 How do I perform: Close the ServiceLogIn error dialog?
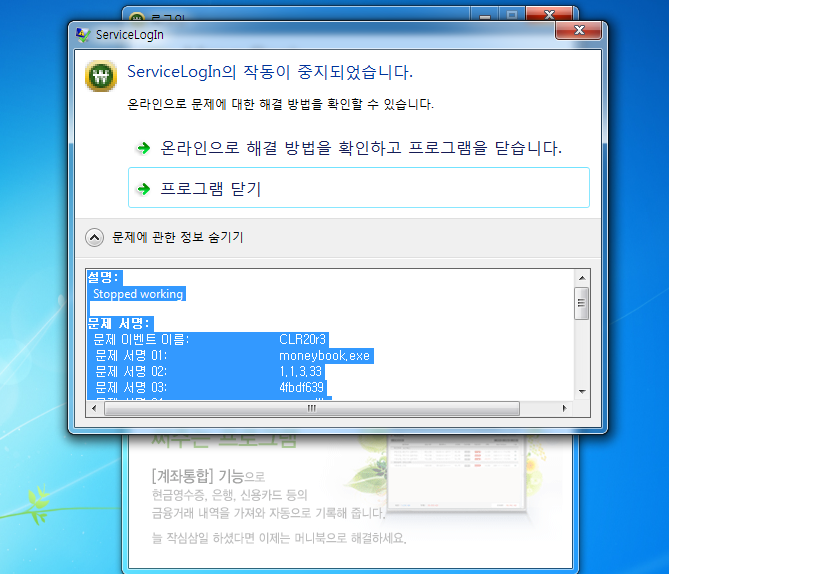pyautogui.click(x=579, y=30)
